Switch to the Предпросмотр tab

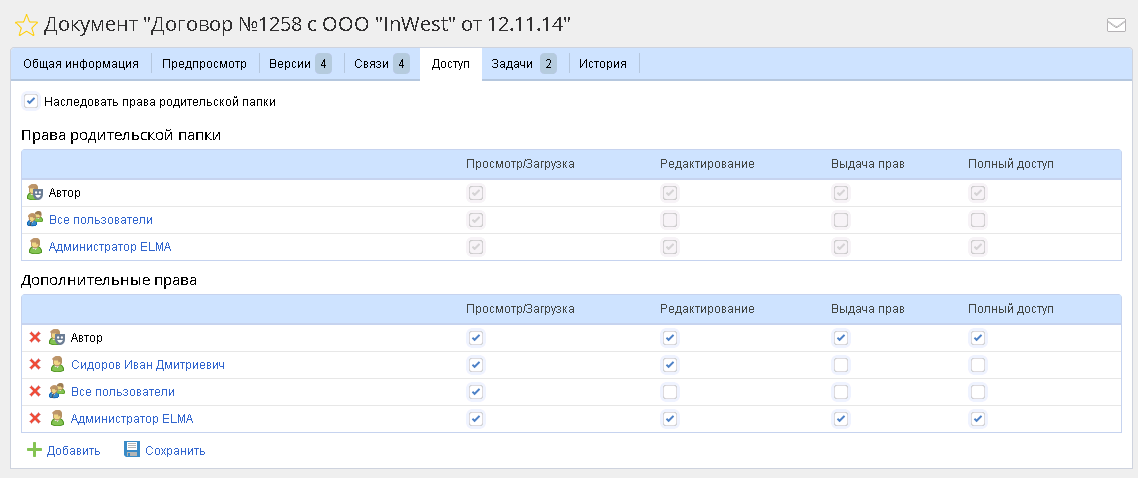click(x=205, y=63)
